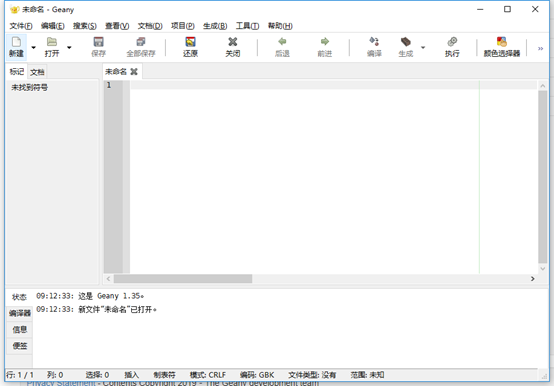The image size is (554, 386).
Task: Click the 新建 (New) file icon
Action: coord(16,42)
